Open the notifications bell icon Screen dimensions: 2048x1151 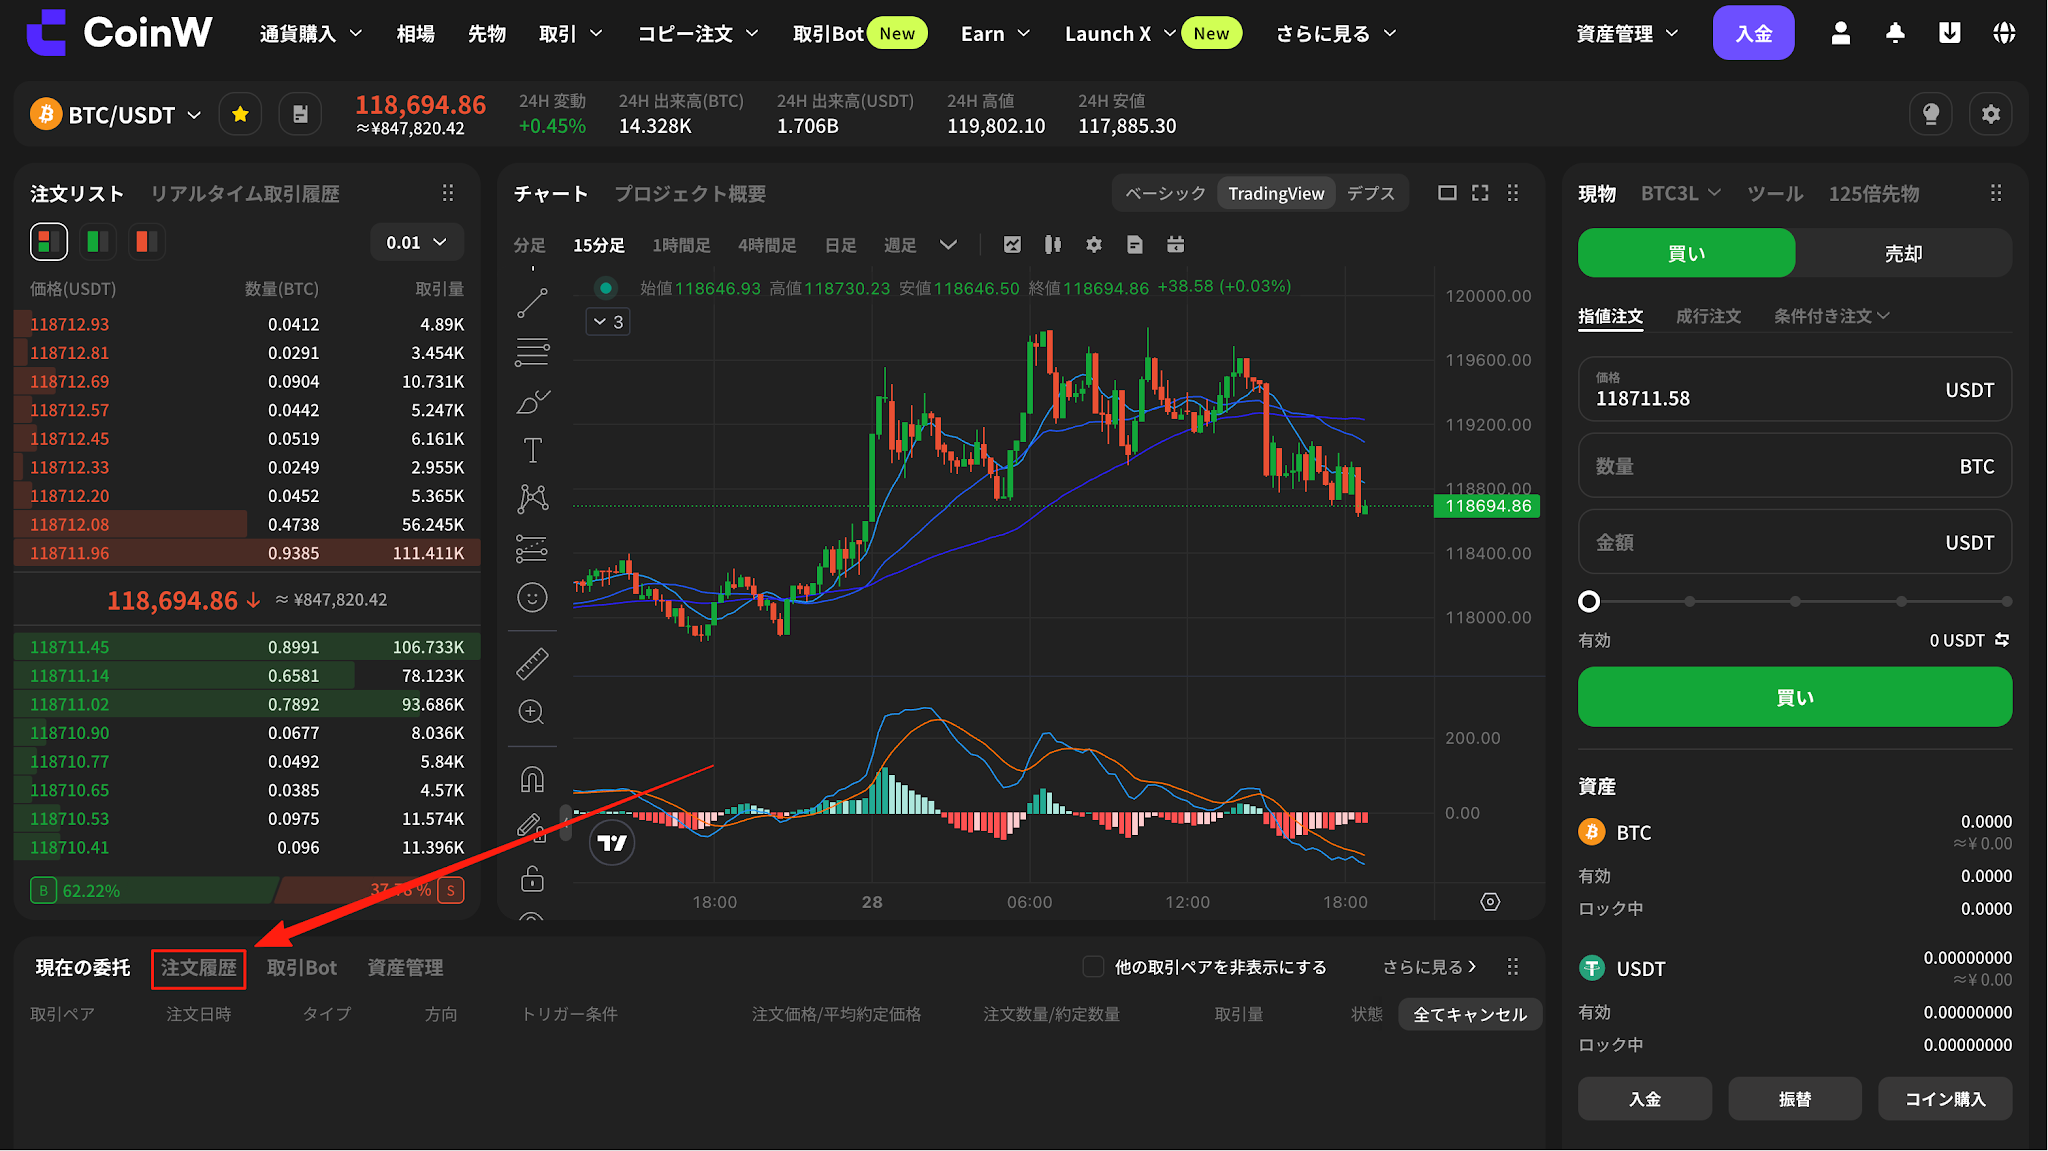1895,33
